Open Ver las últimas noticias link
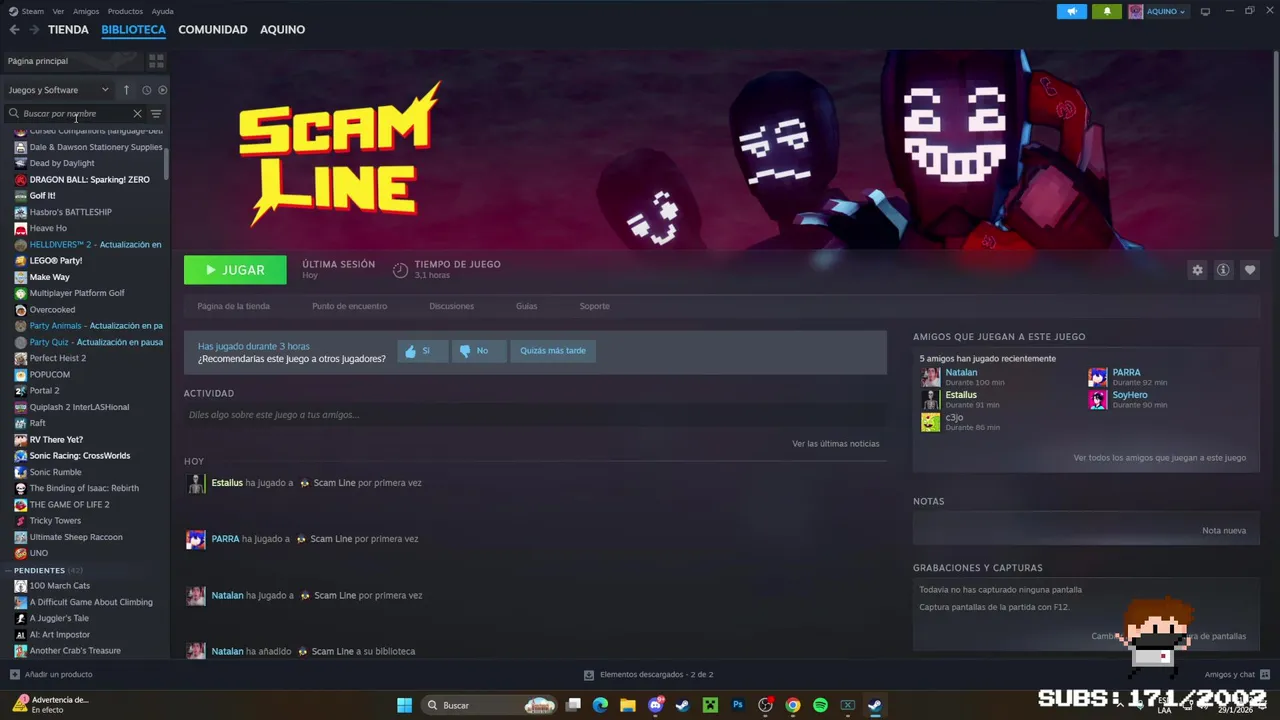1280x720 pixels. [836, 443]
